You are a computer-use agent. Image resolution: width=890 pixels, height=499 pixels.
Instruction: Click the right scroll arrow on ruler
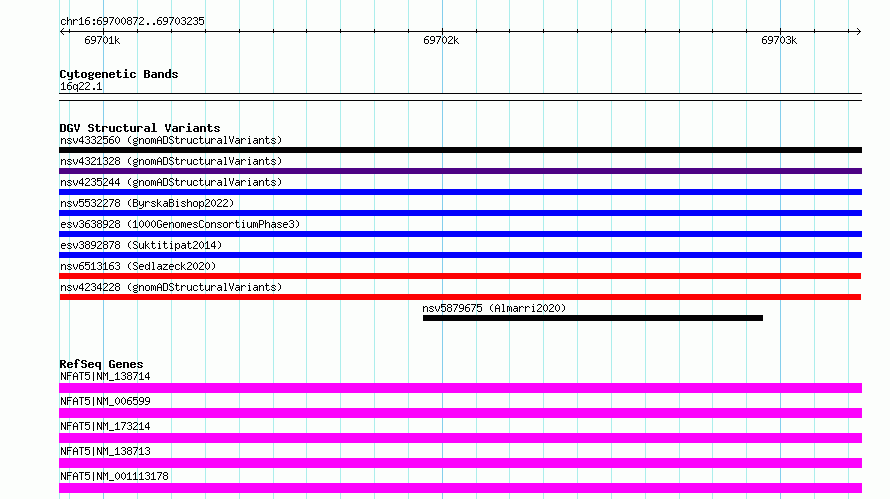coord(858,32)
